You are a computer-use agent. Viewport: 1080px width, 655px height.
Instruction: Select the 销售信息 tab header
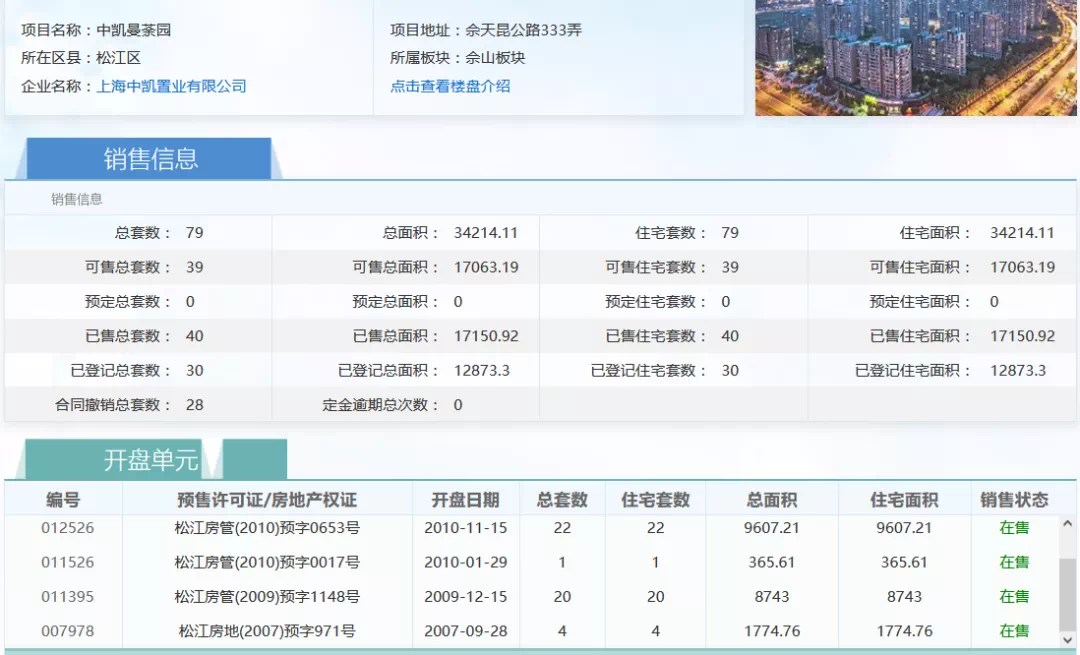pyautogui.click(x=150, y=159)
